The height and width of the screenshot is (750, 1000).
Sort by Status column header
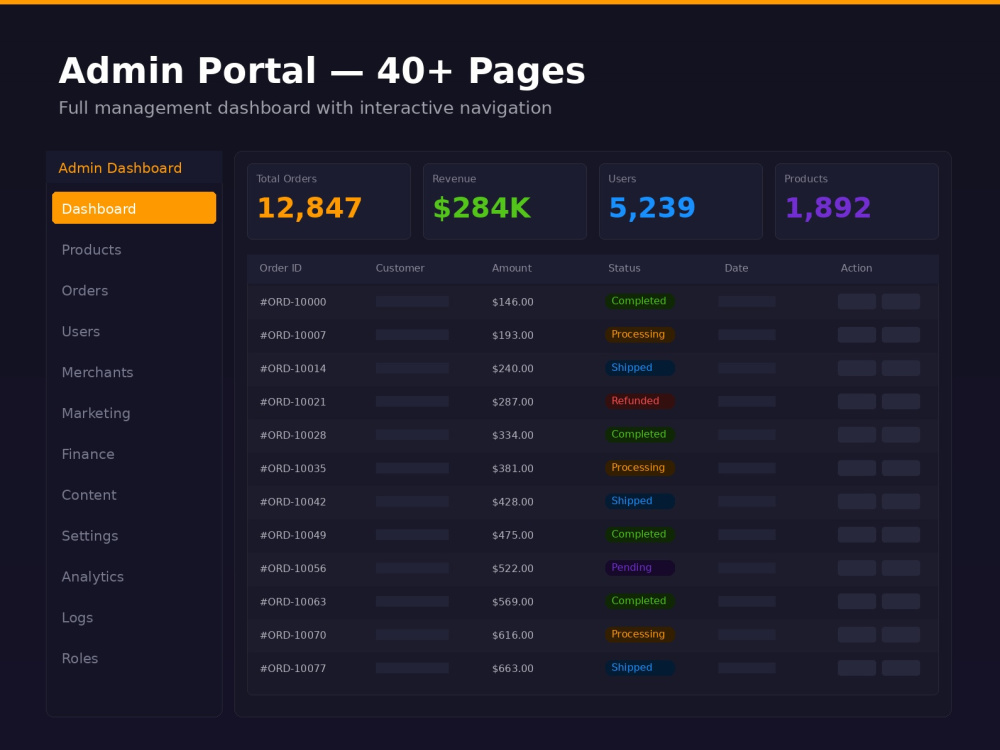pos(624,268)
